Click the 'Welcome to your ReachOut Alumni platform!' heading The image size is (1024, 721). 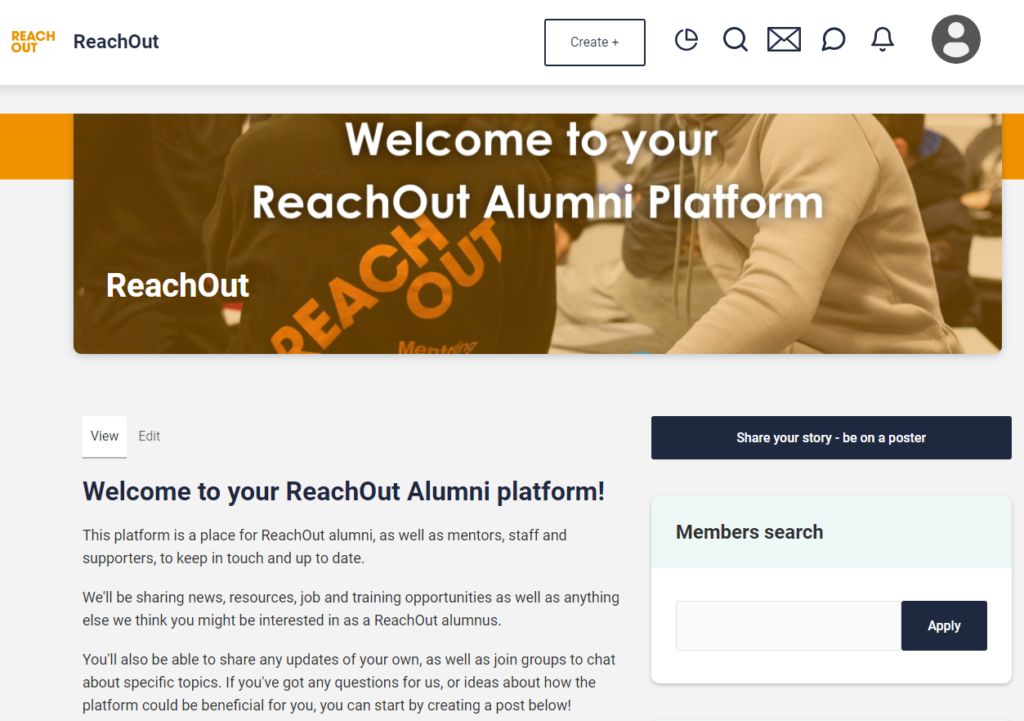[343, 492]
